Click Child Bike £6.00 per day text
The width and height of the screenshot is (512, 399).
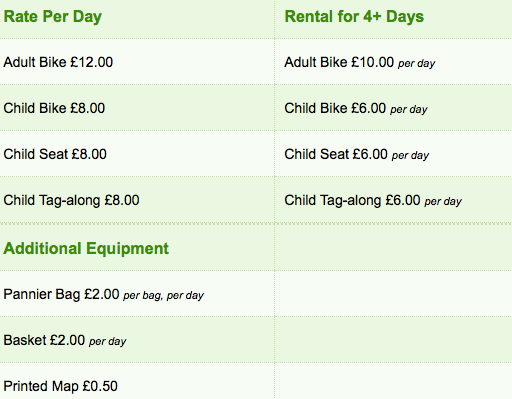[356, 108]
